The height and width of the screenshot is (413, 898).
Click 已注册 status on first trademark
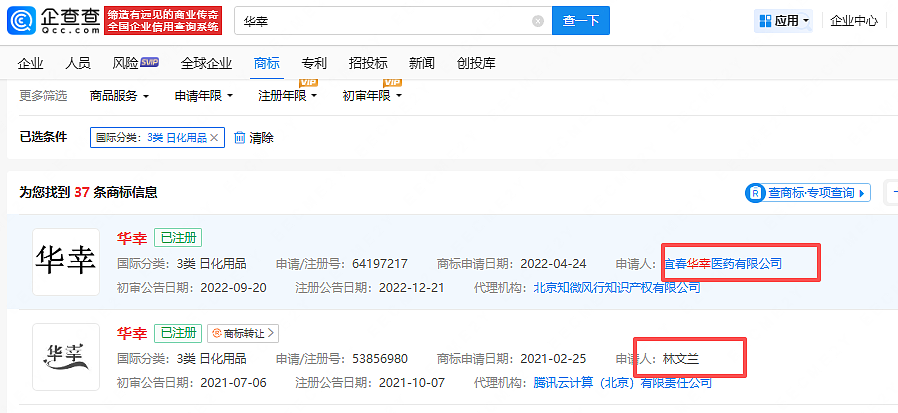(178, 238)
